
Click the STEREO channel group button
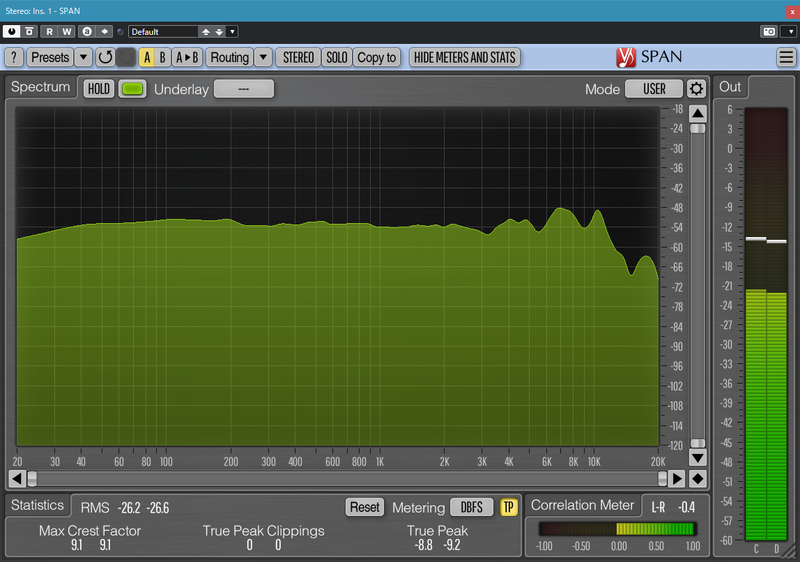(298, 57)
